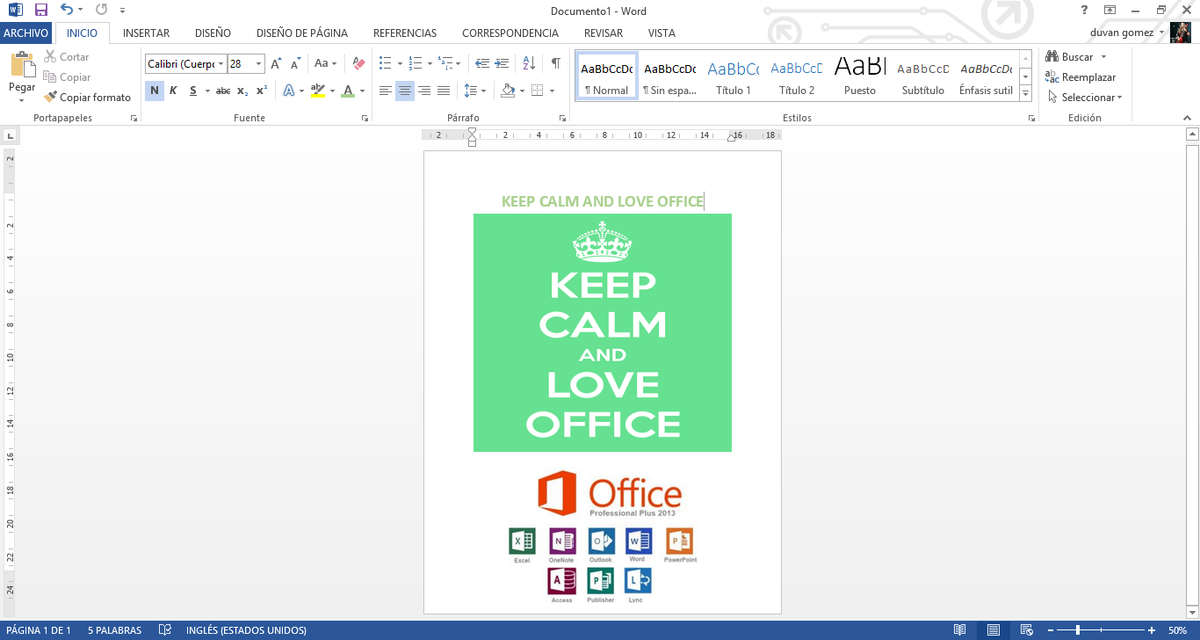Viewport: 1200px width, 640px height.
Task: Toggle underline (S) formatting
Action: pyautogui.click(x=192, y=90)
